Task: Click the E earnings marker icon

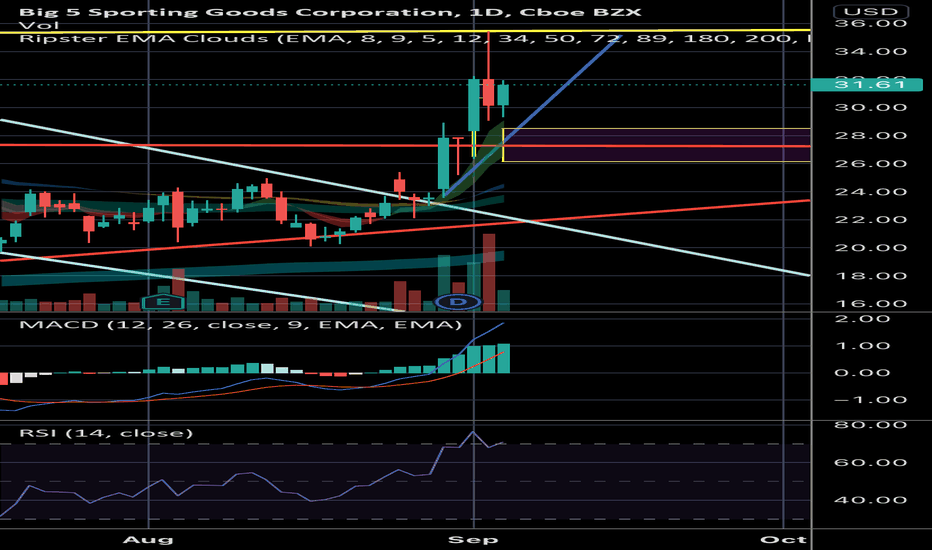Action: pos(163,302)
